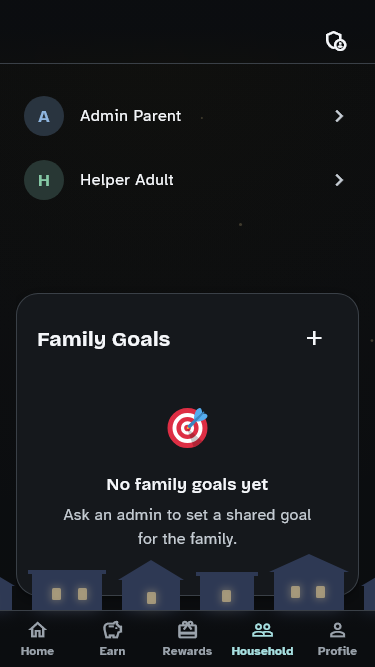Select the Household tab label
Image resolution: width=375 pixels, height=667 pixels.
pyautogui.click(x=262, y=651)
